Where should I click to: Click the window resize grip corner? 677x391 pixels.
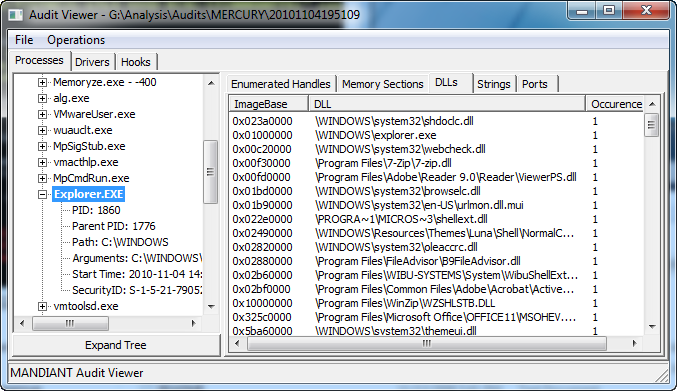tap(662, 375)
